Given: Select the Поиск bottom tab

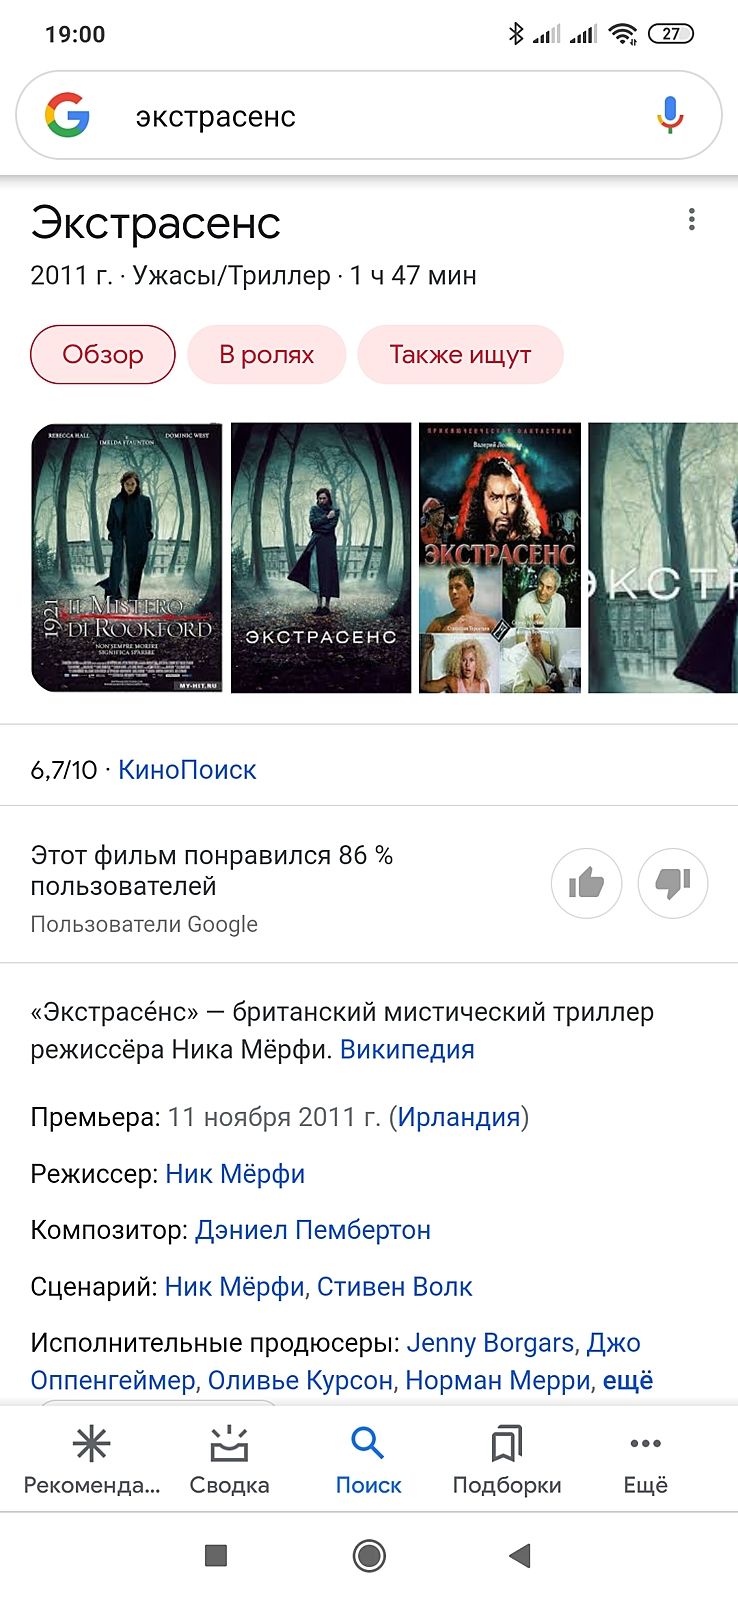Looking at the screenshot, I should coord(368,1459).
